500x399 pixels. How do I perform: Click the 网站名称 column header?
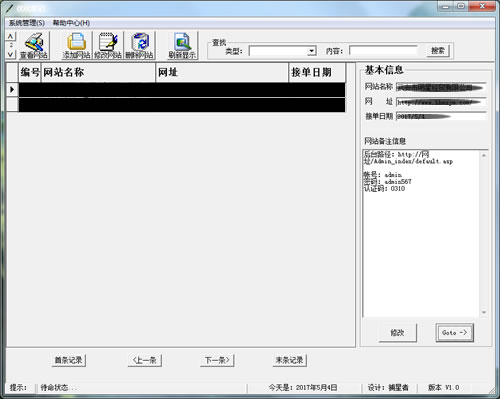[x=98, y=72]
